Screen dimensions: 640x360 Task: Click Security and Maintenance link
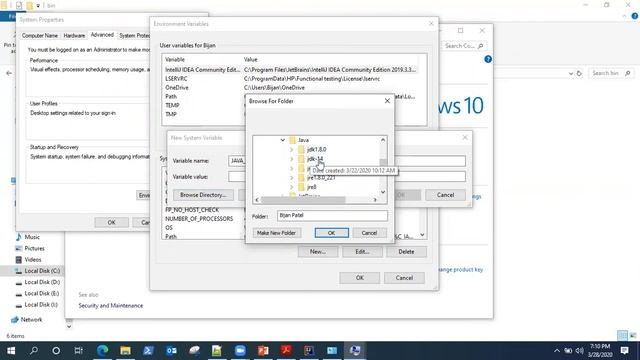coord(111,306)
